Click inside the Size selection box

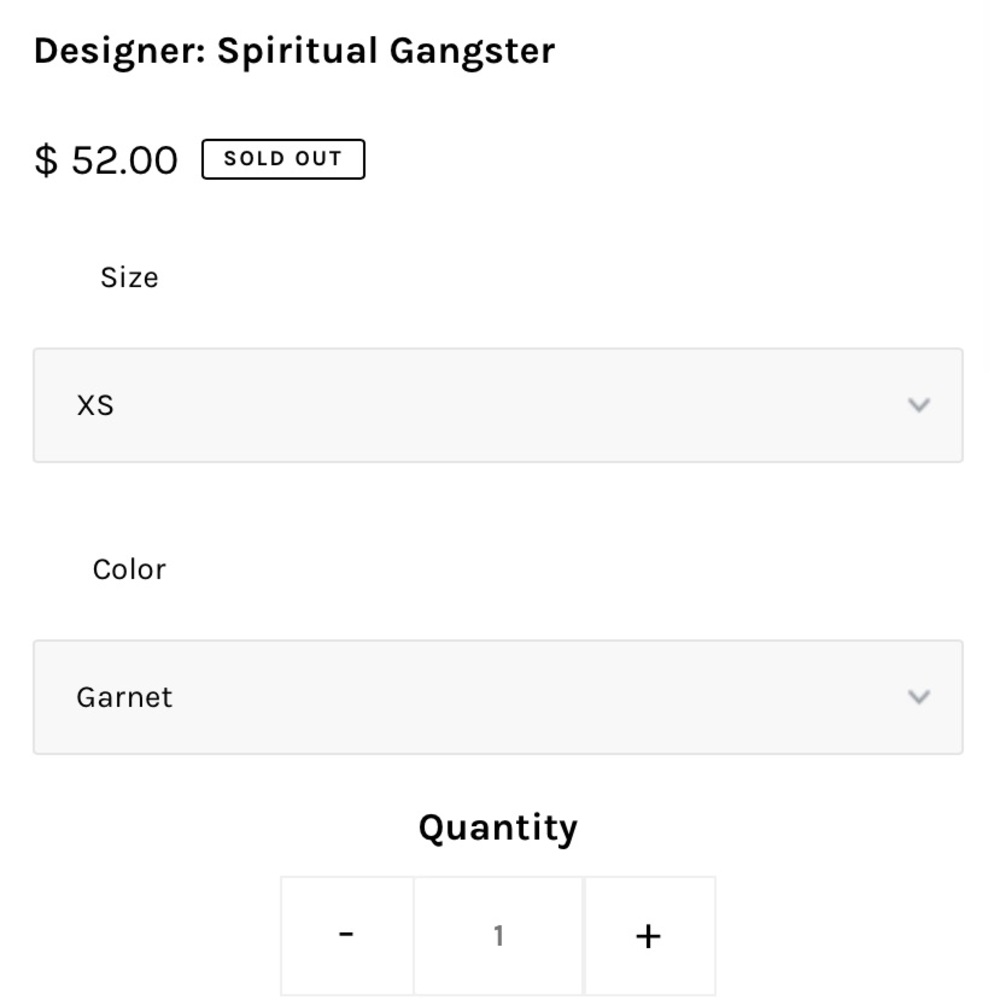pyautogui.click(x=497, y=405)
